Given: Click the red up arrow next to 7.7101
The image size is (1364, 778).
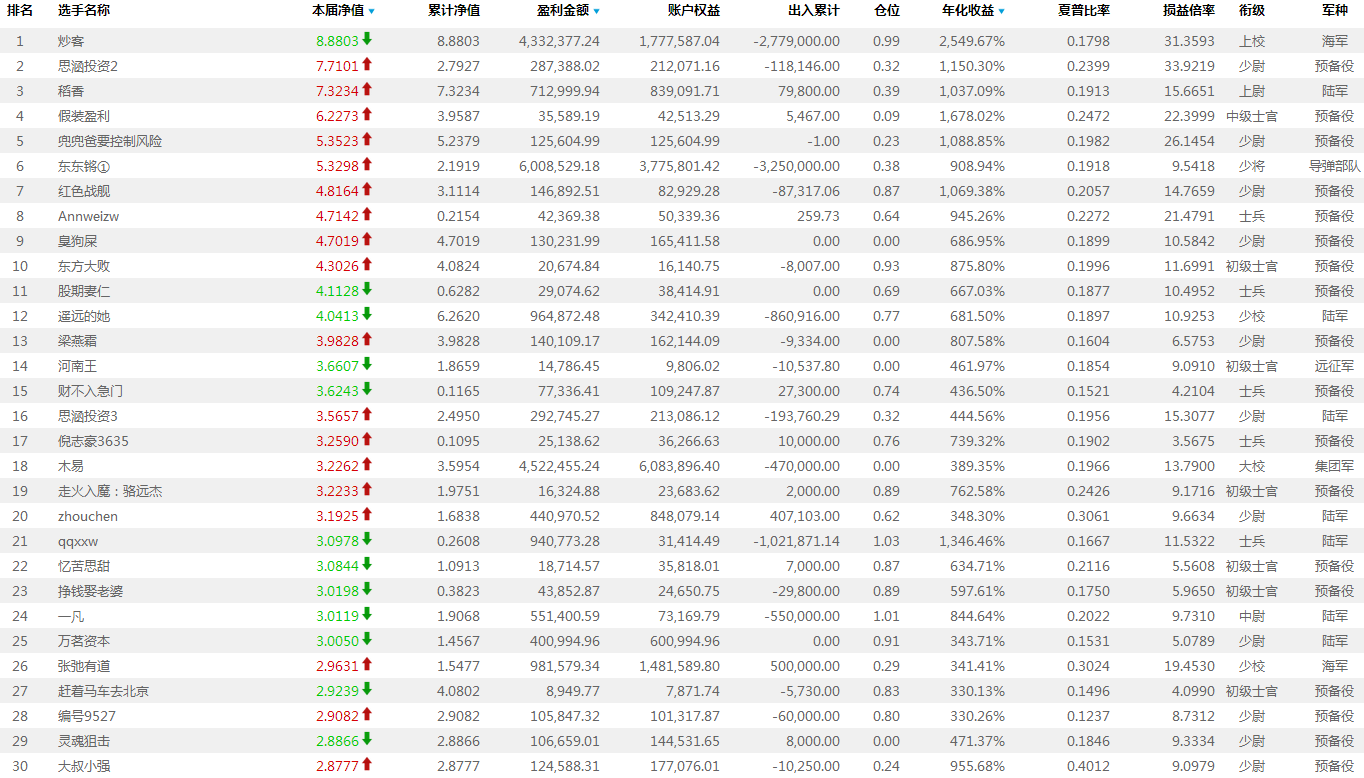Looking at the screenshot, I should click(x=367, y=64).
